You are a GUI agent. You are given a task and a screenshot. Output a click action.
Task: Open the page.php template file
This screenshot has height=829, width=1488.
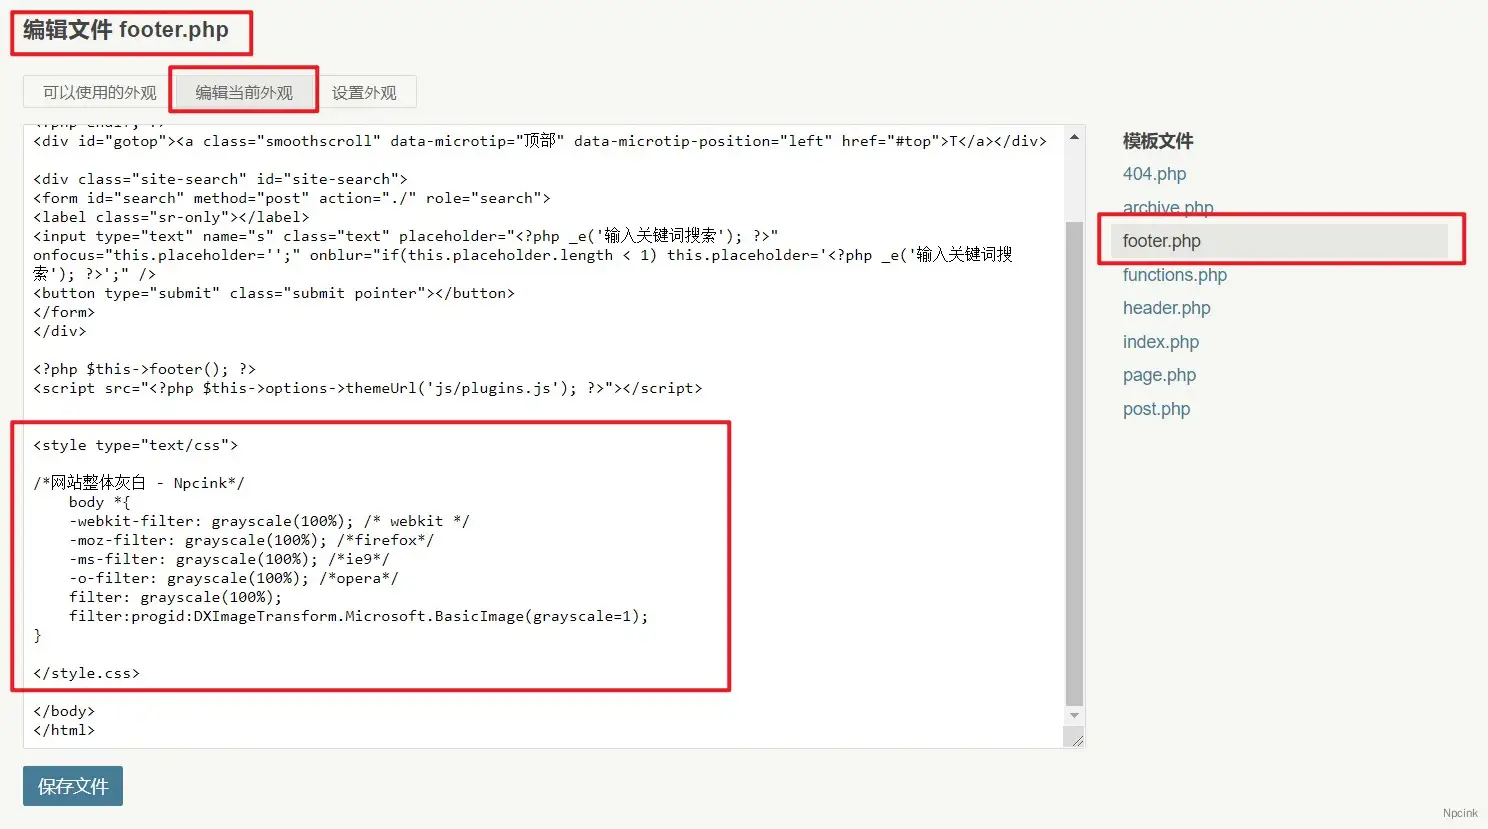point(1159,375)
